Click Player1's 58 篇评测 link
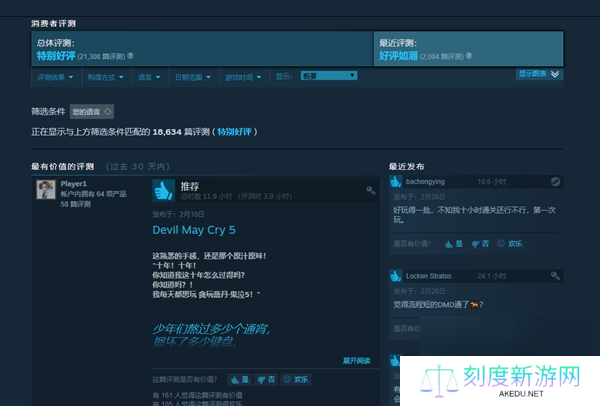600x406 pixels. (76, 204)
